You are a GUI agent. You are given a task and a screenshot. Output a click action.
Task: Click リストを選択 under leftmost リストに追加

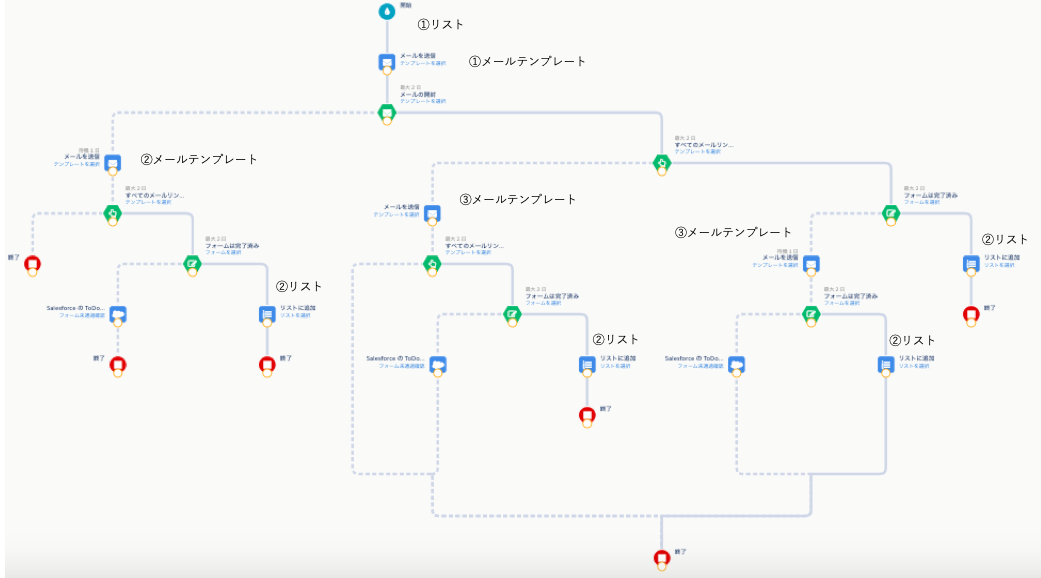pyautogui.click(x=295, y=316)
